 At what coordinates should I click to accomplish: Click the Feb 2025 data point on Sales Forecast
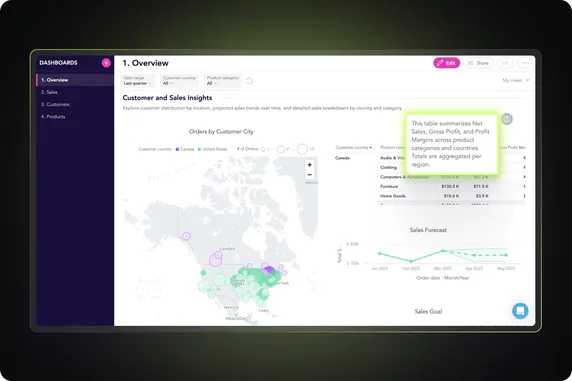(x=411, y=261)
